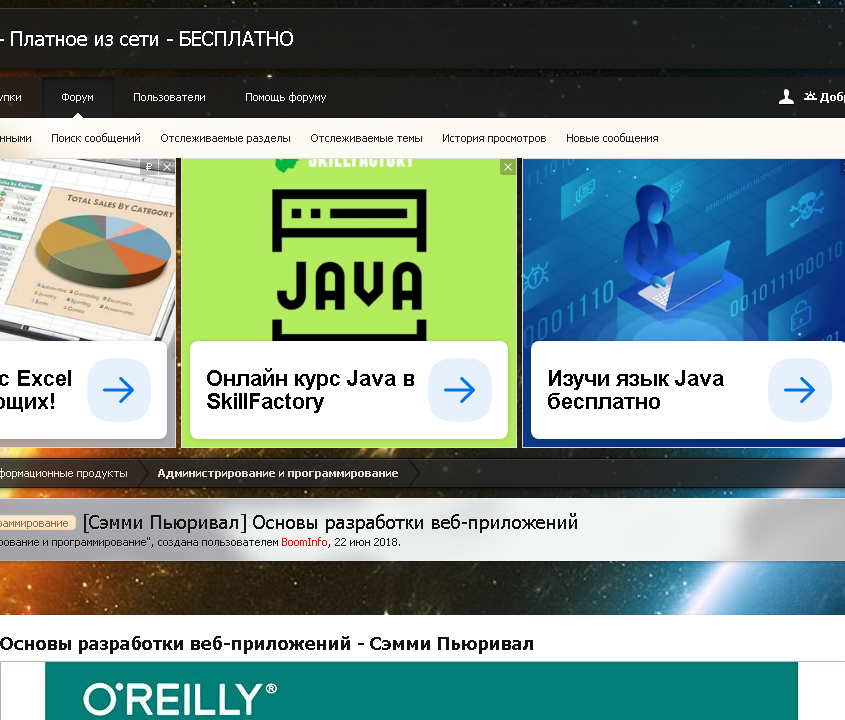Open Отслеживаемые разделы link
Viewport: 845px width, 720px height.
[225, 138]
